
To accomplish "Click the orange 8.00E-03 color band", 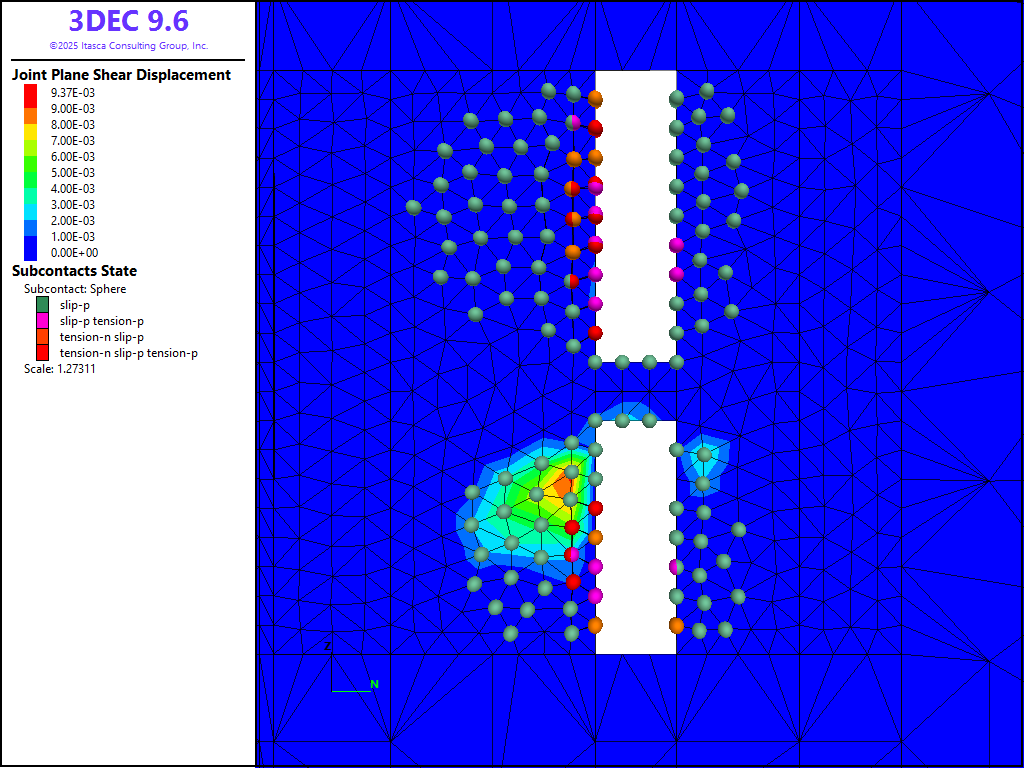I will [30, 124].
